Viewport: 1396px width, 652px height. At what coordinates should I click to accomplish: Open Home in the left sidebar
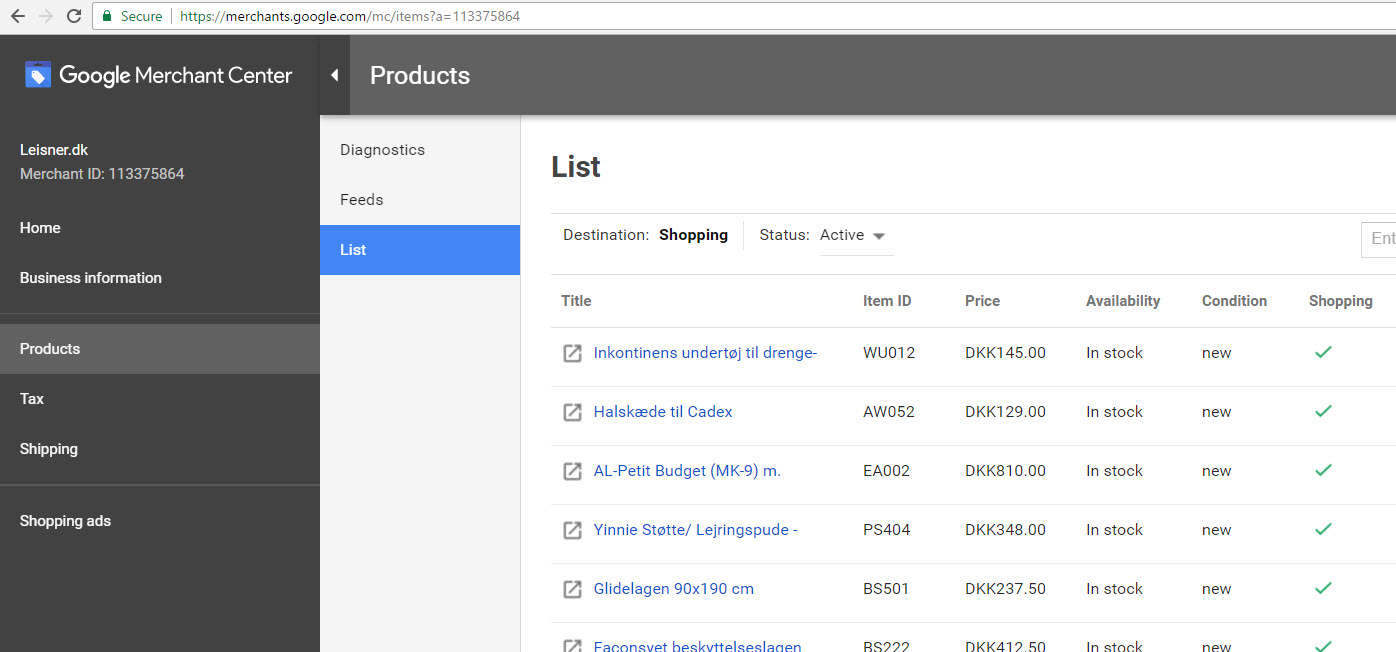(x=40, y=228)
